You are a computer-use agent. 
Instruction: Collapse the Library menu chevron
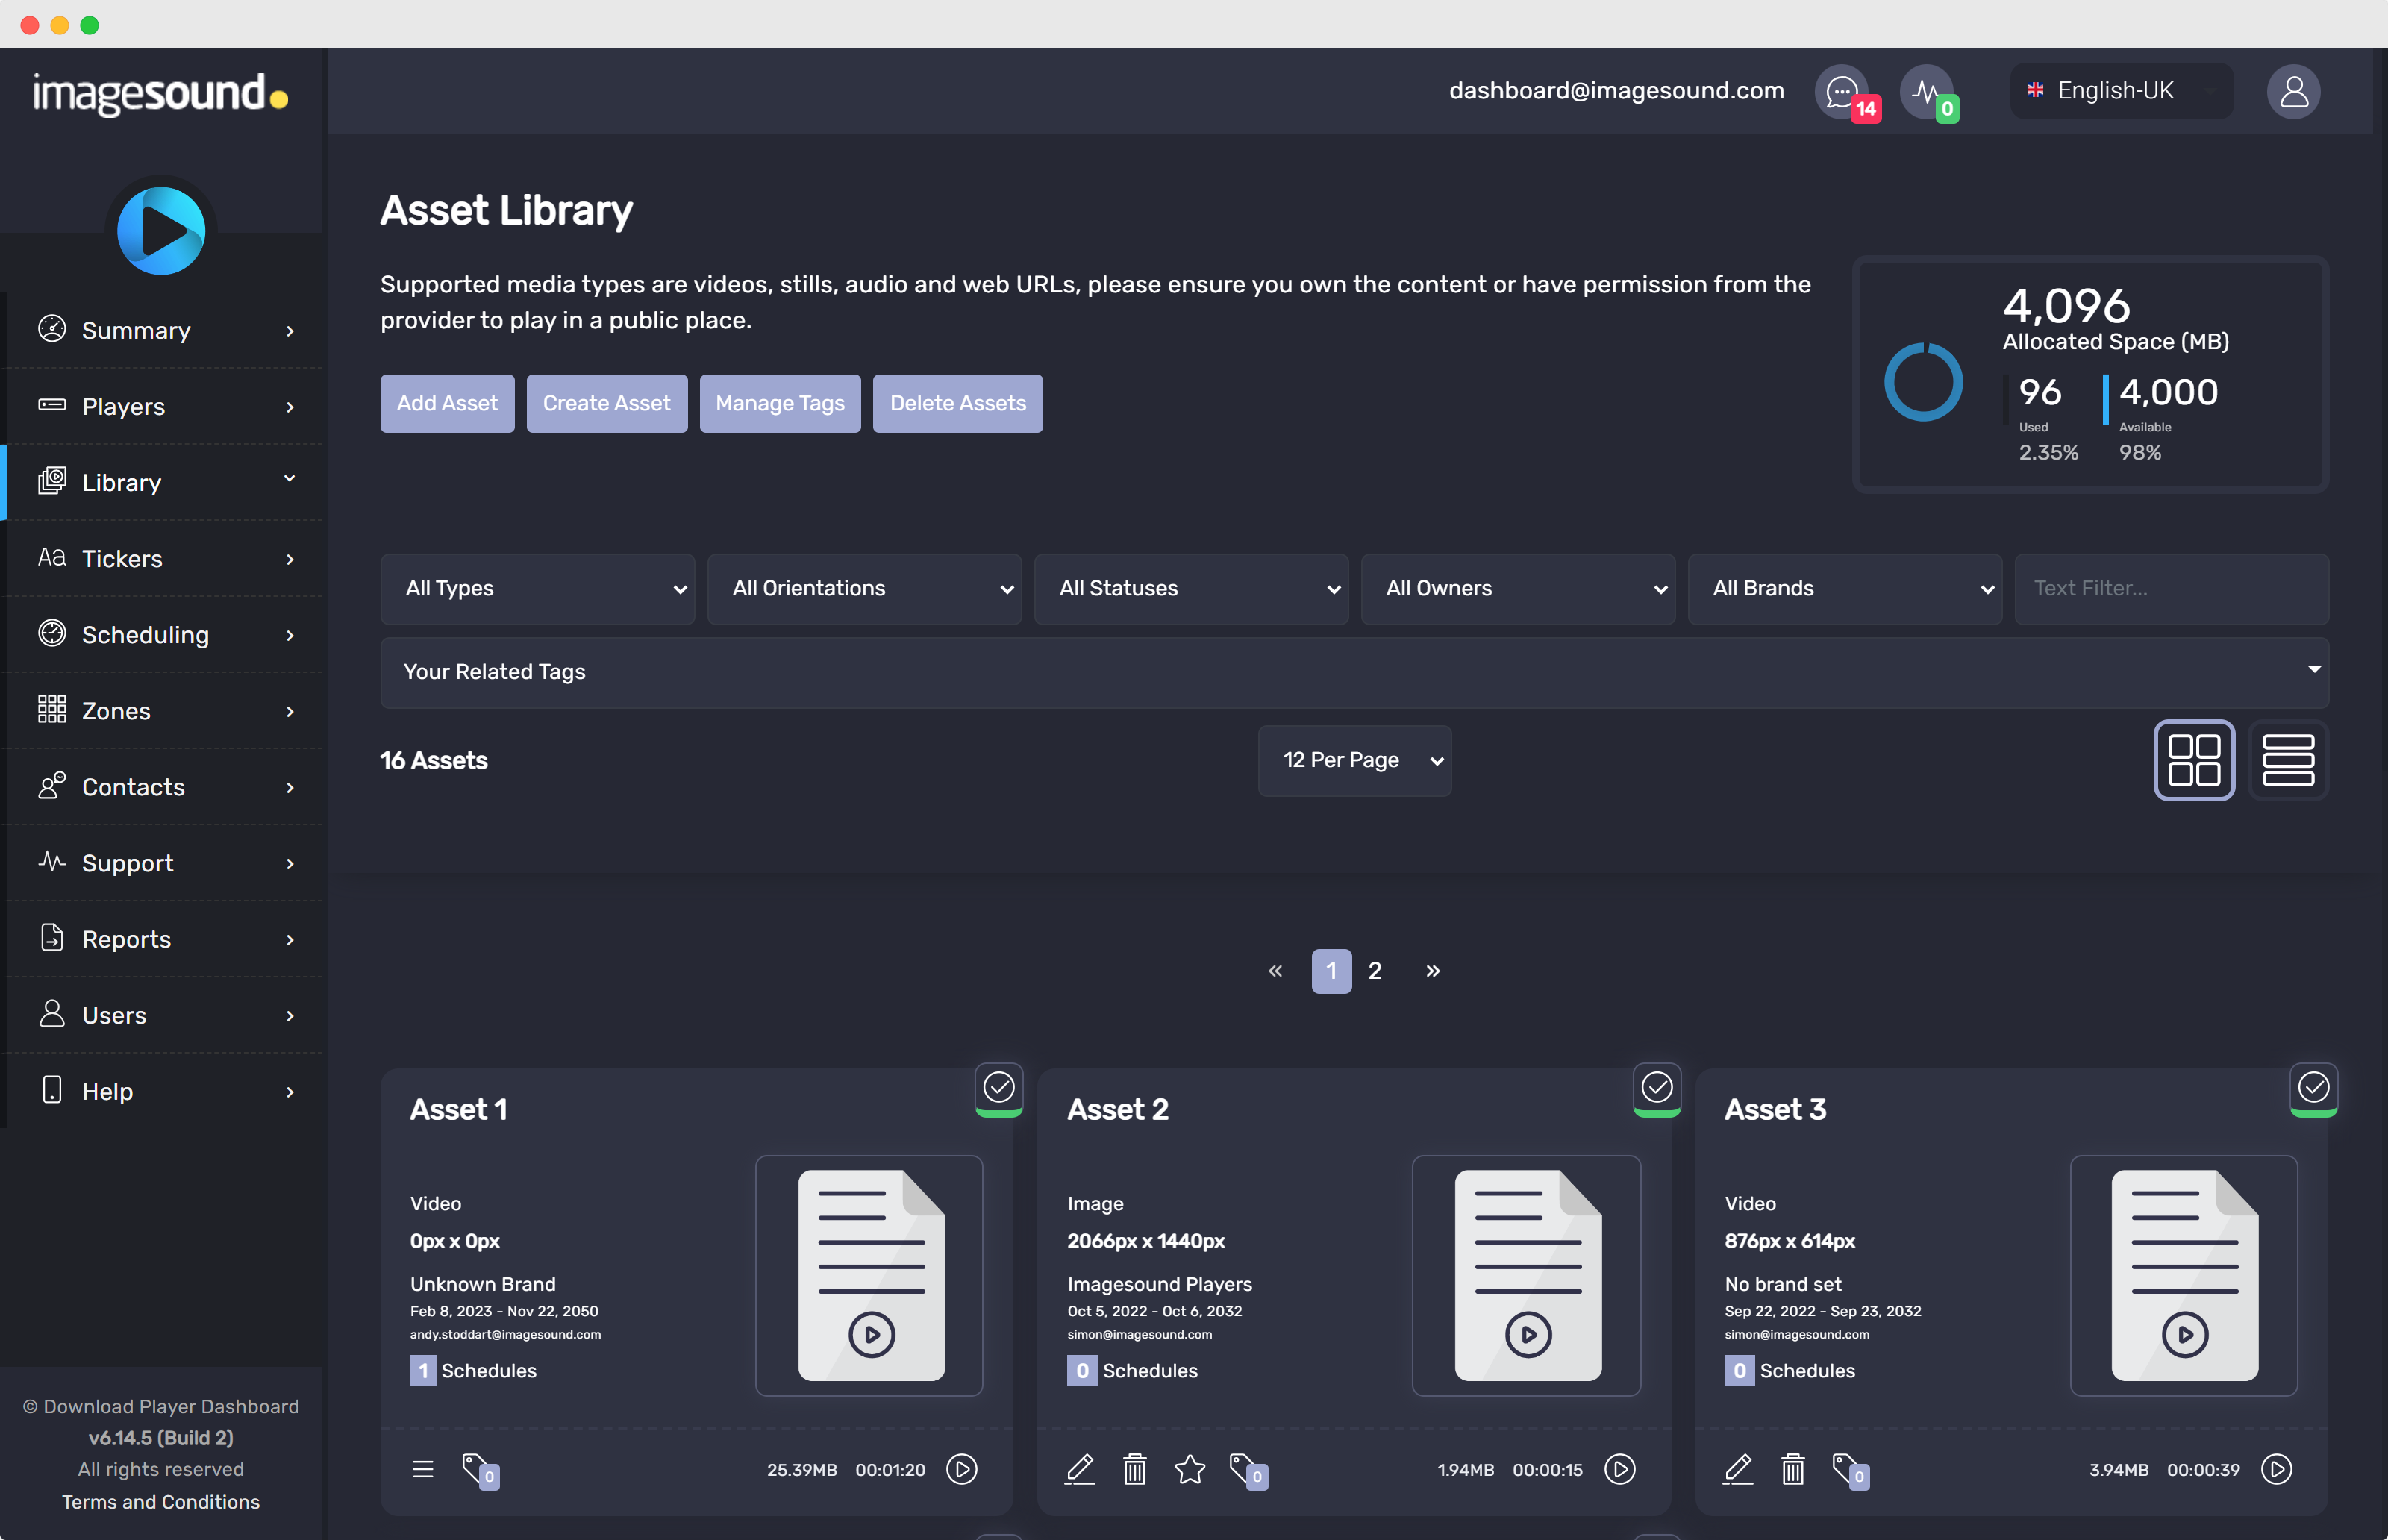tap(290, 478)
